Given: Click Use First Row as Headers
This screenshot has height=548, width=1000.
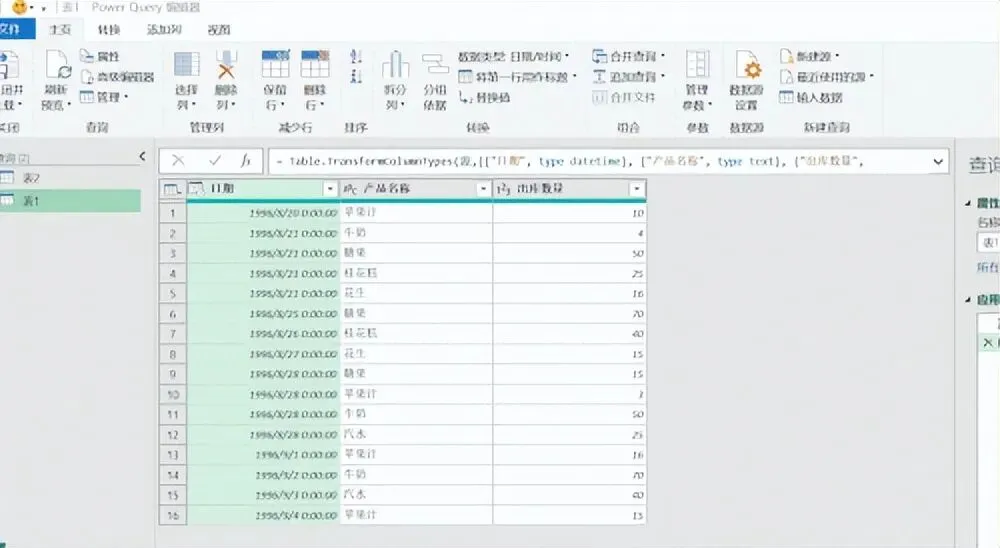Looking at the screenshot, I should tap(517, 77).
